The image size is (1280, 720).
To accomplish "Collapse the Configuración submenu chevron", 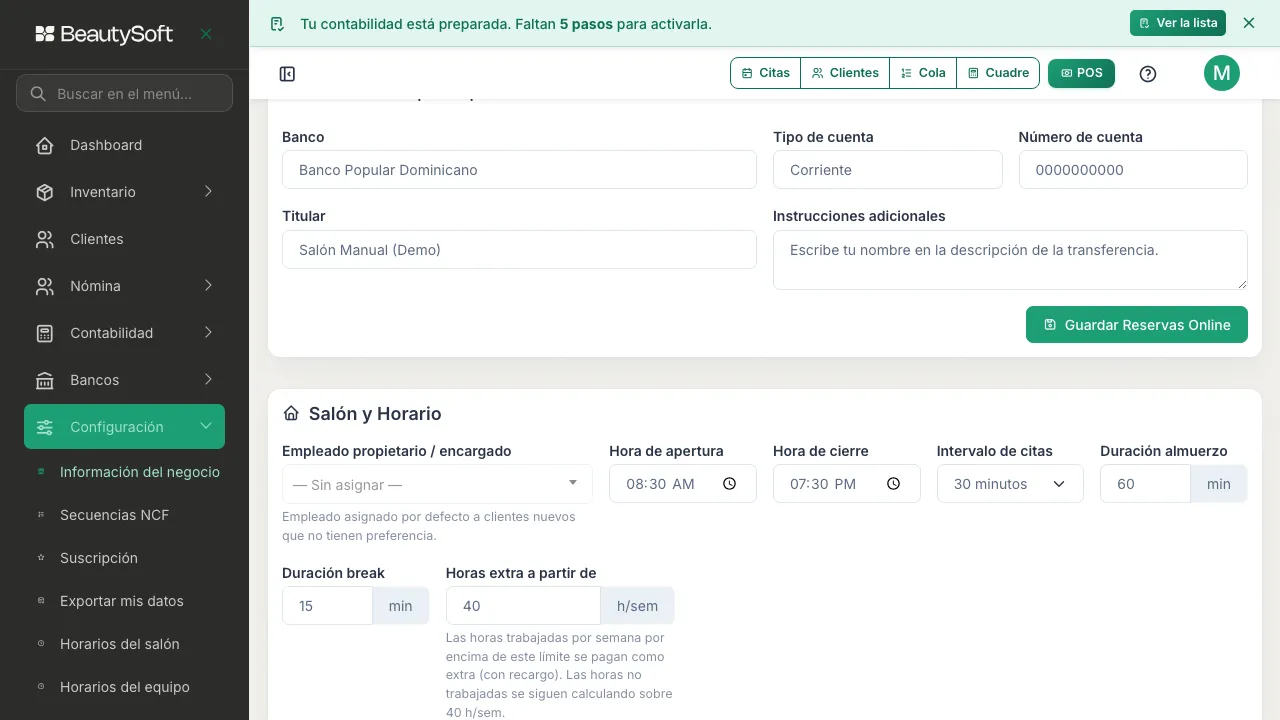I will 206,427.
